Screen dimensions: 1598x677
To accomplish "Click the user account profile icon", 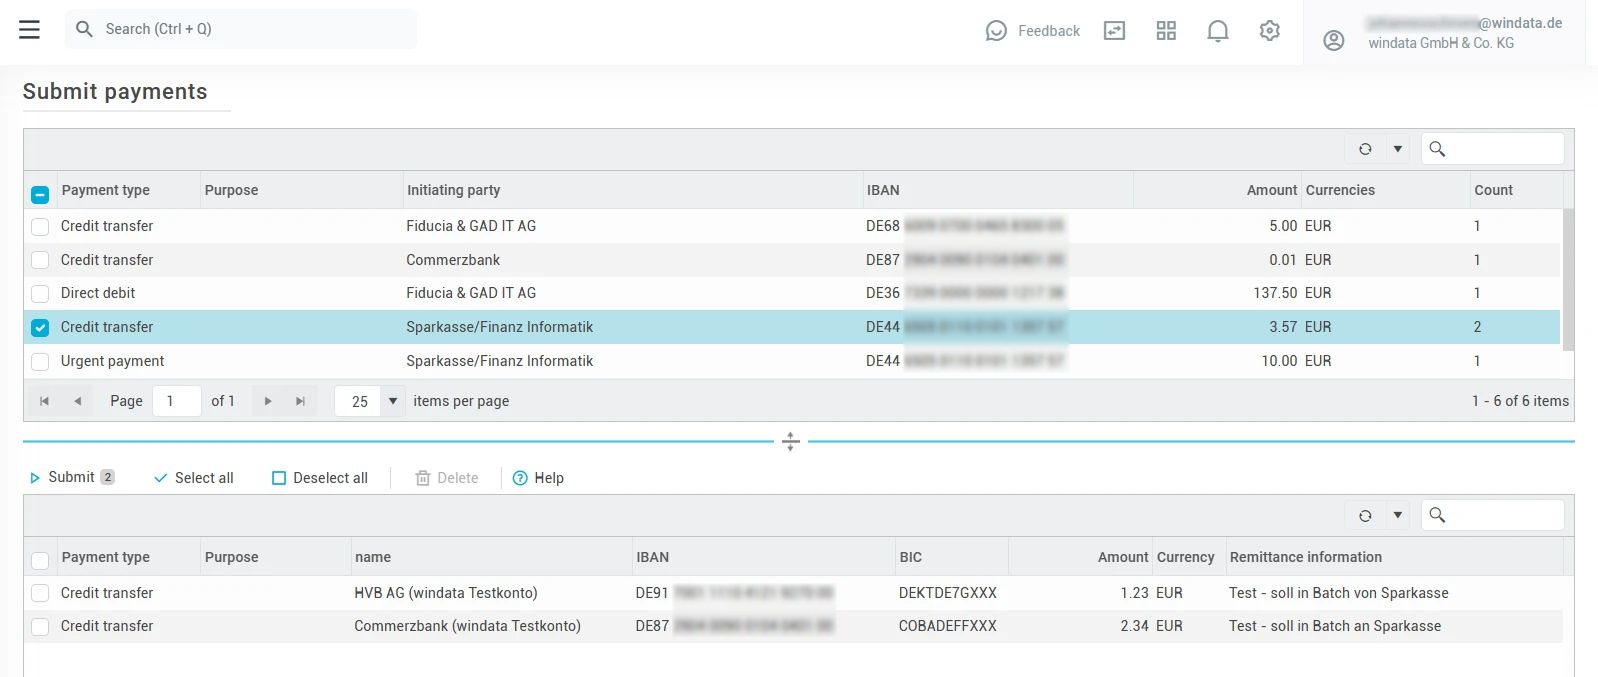I will coord(1333,41).
